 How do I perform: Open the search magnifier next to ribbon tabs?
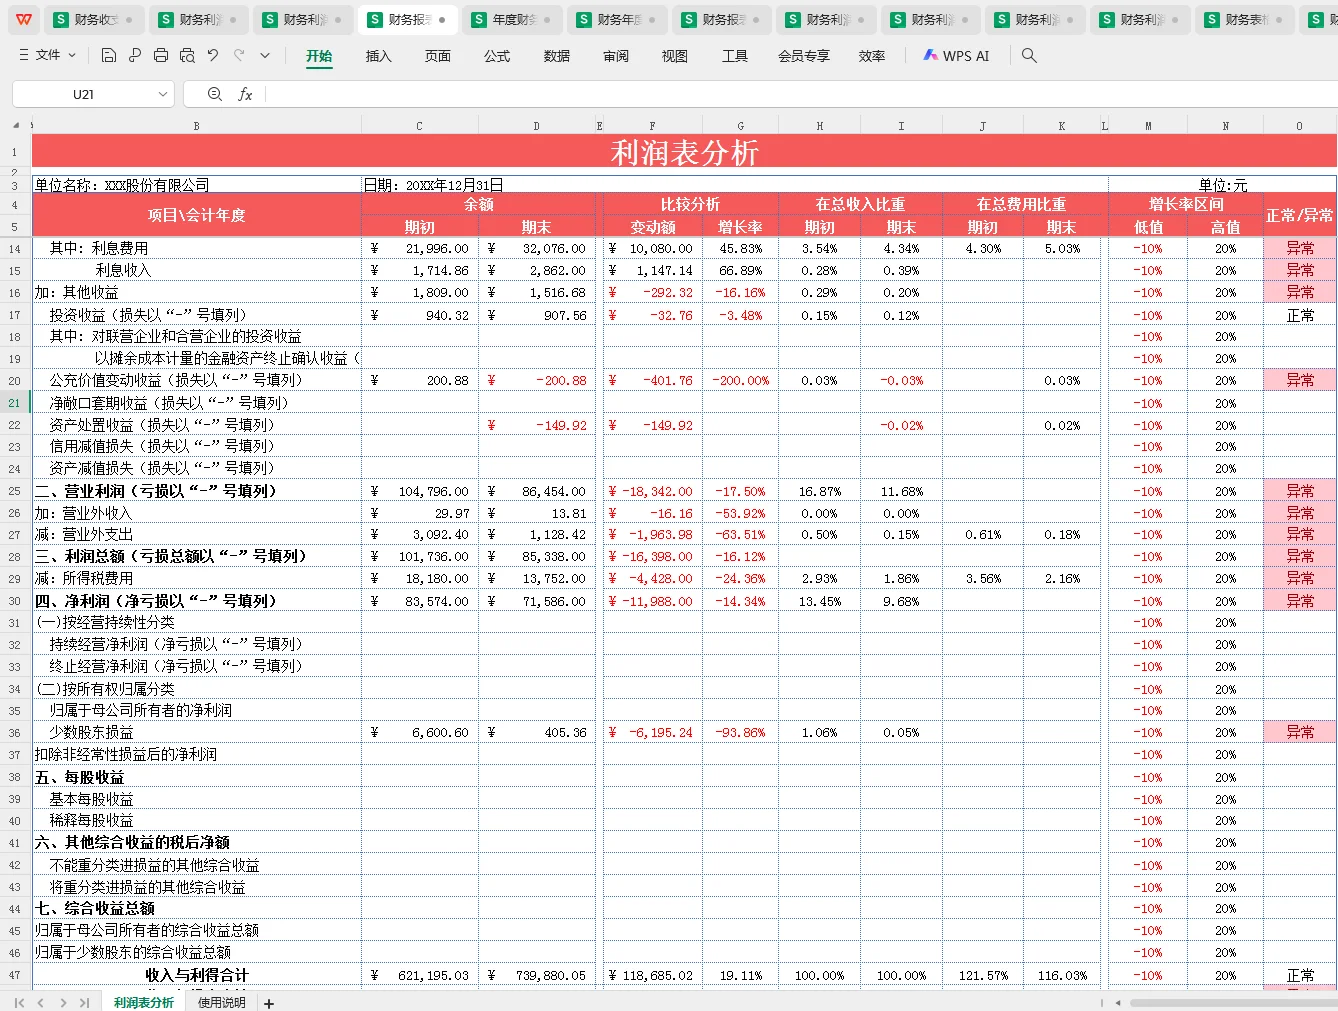click(x=1028, y=55)
